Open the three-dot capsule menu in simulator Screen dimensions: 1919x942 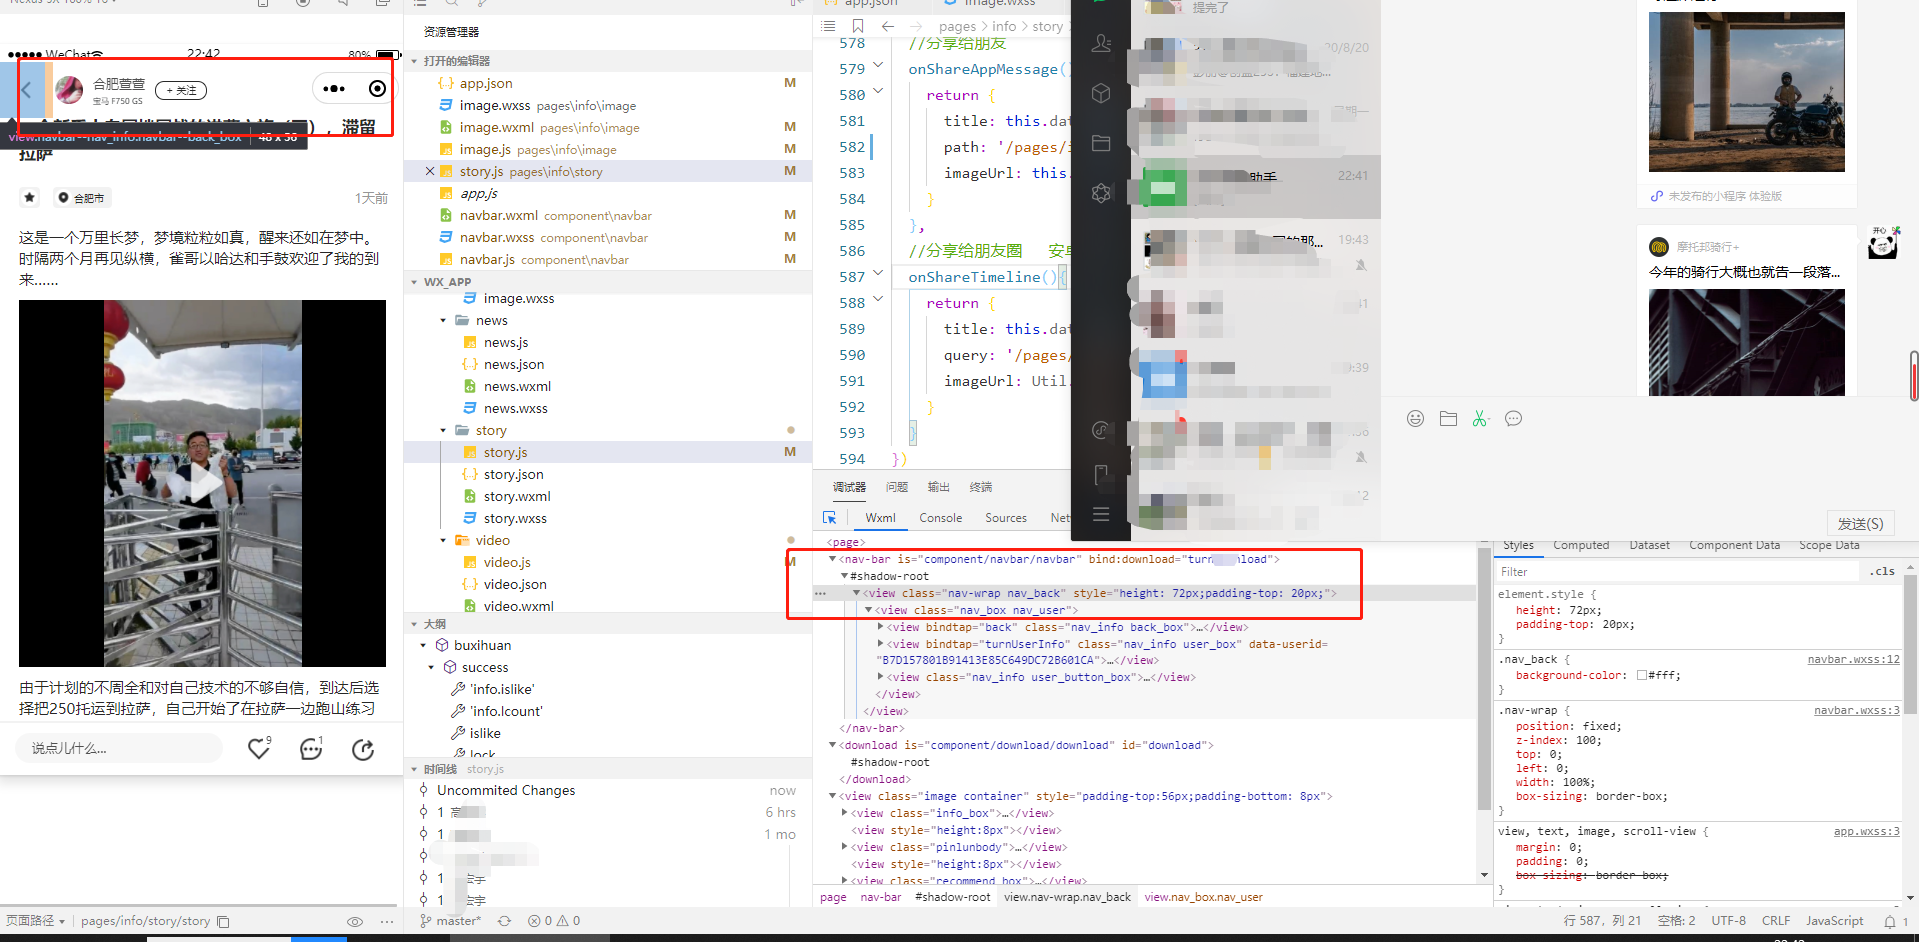(334, 89)
